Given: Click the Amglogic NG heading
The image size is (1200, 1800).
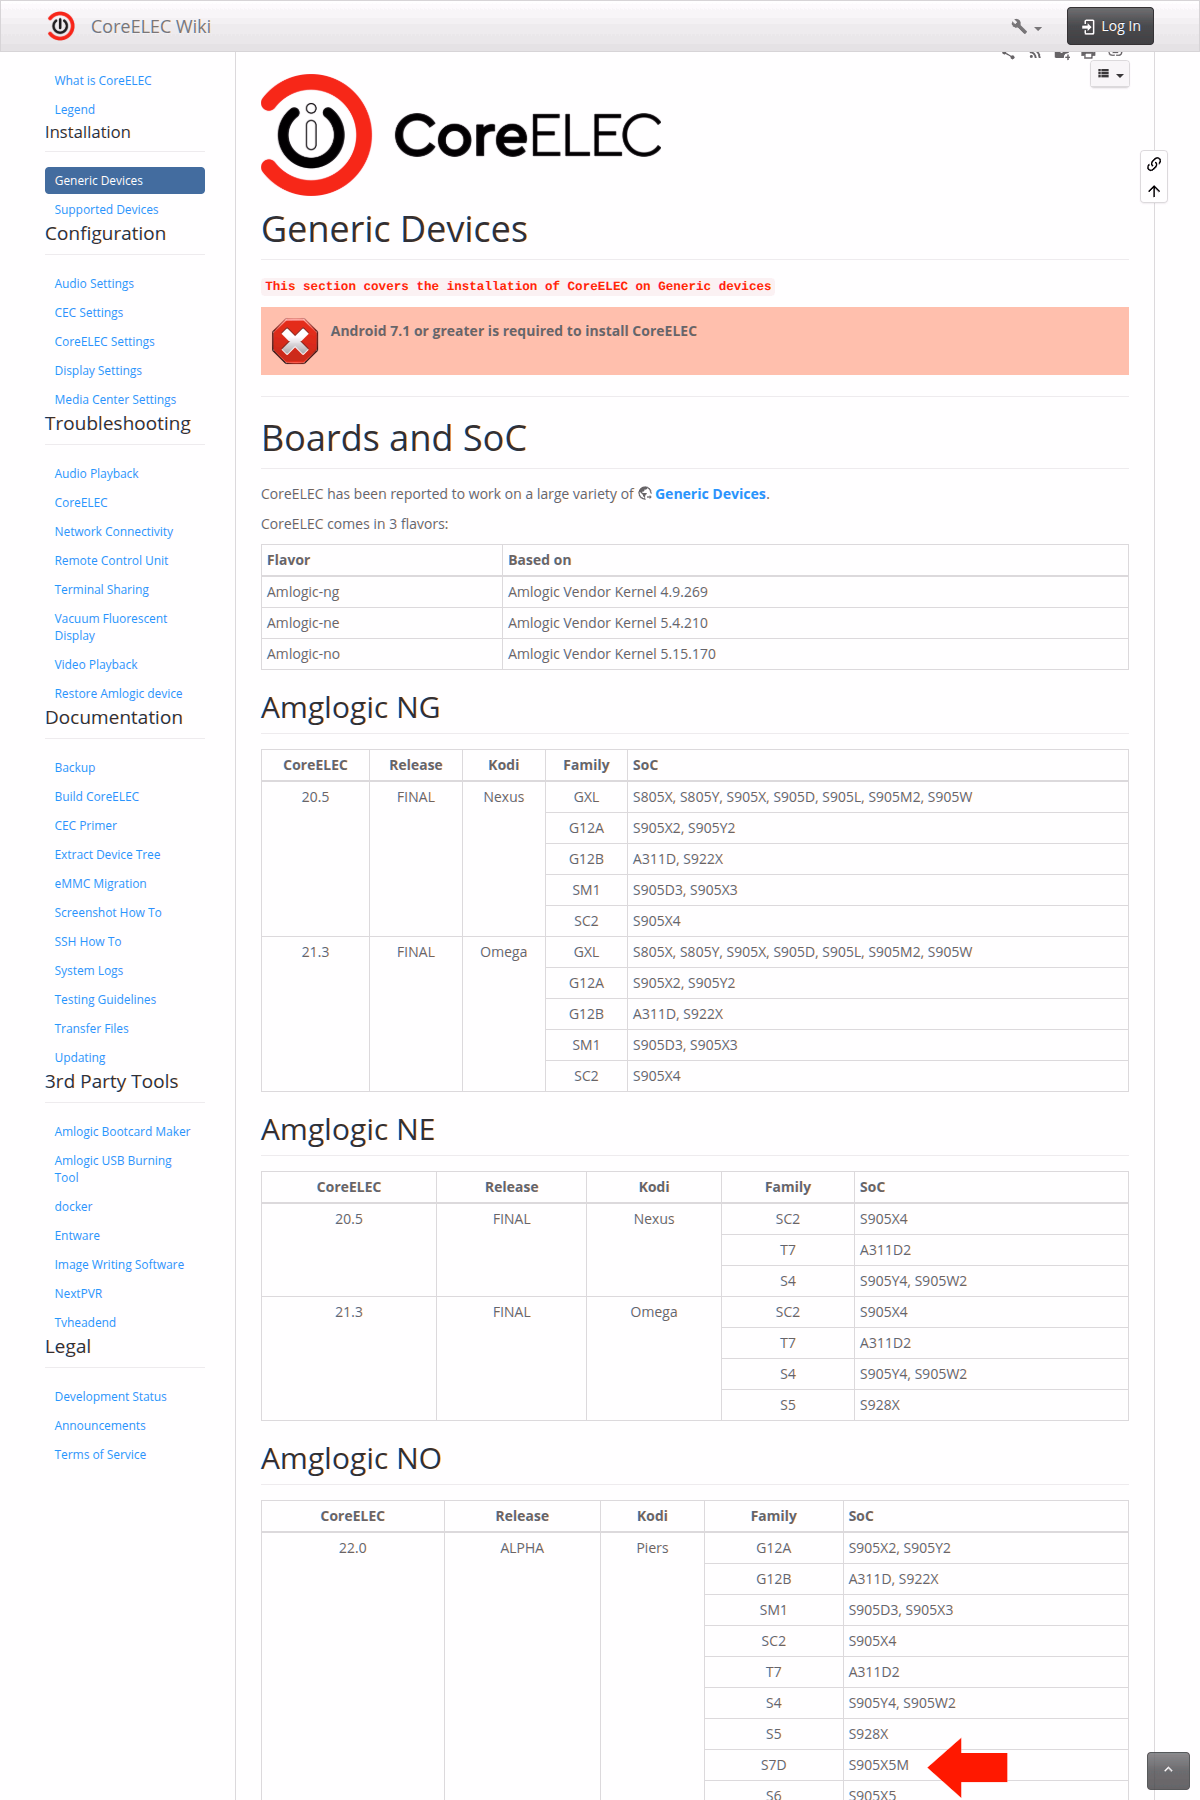Looking at the screenshot, I should point(351,708).
